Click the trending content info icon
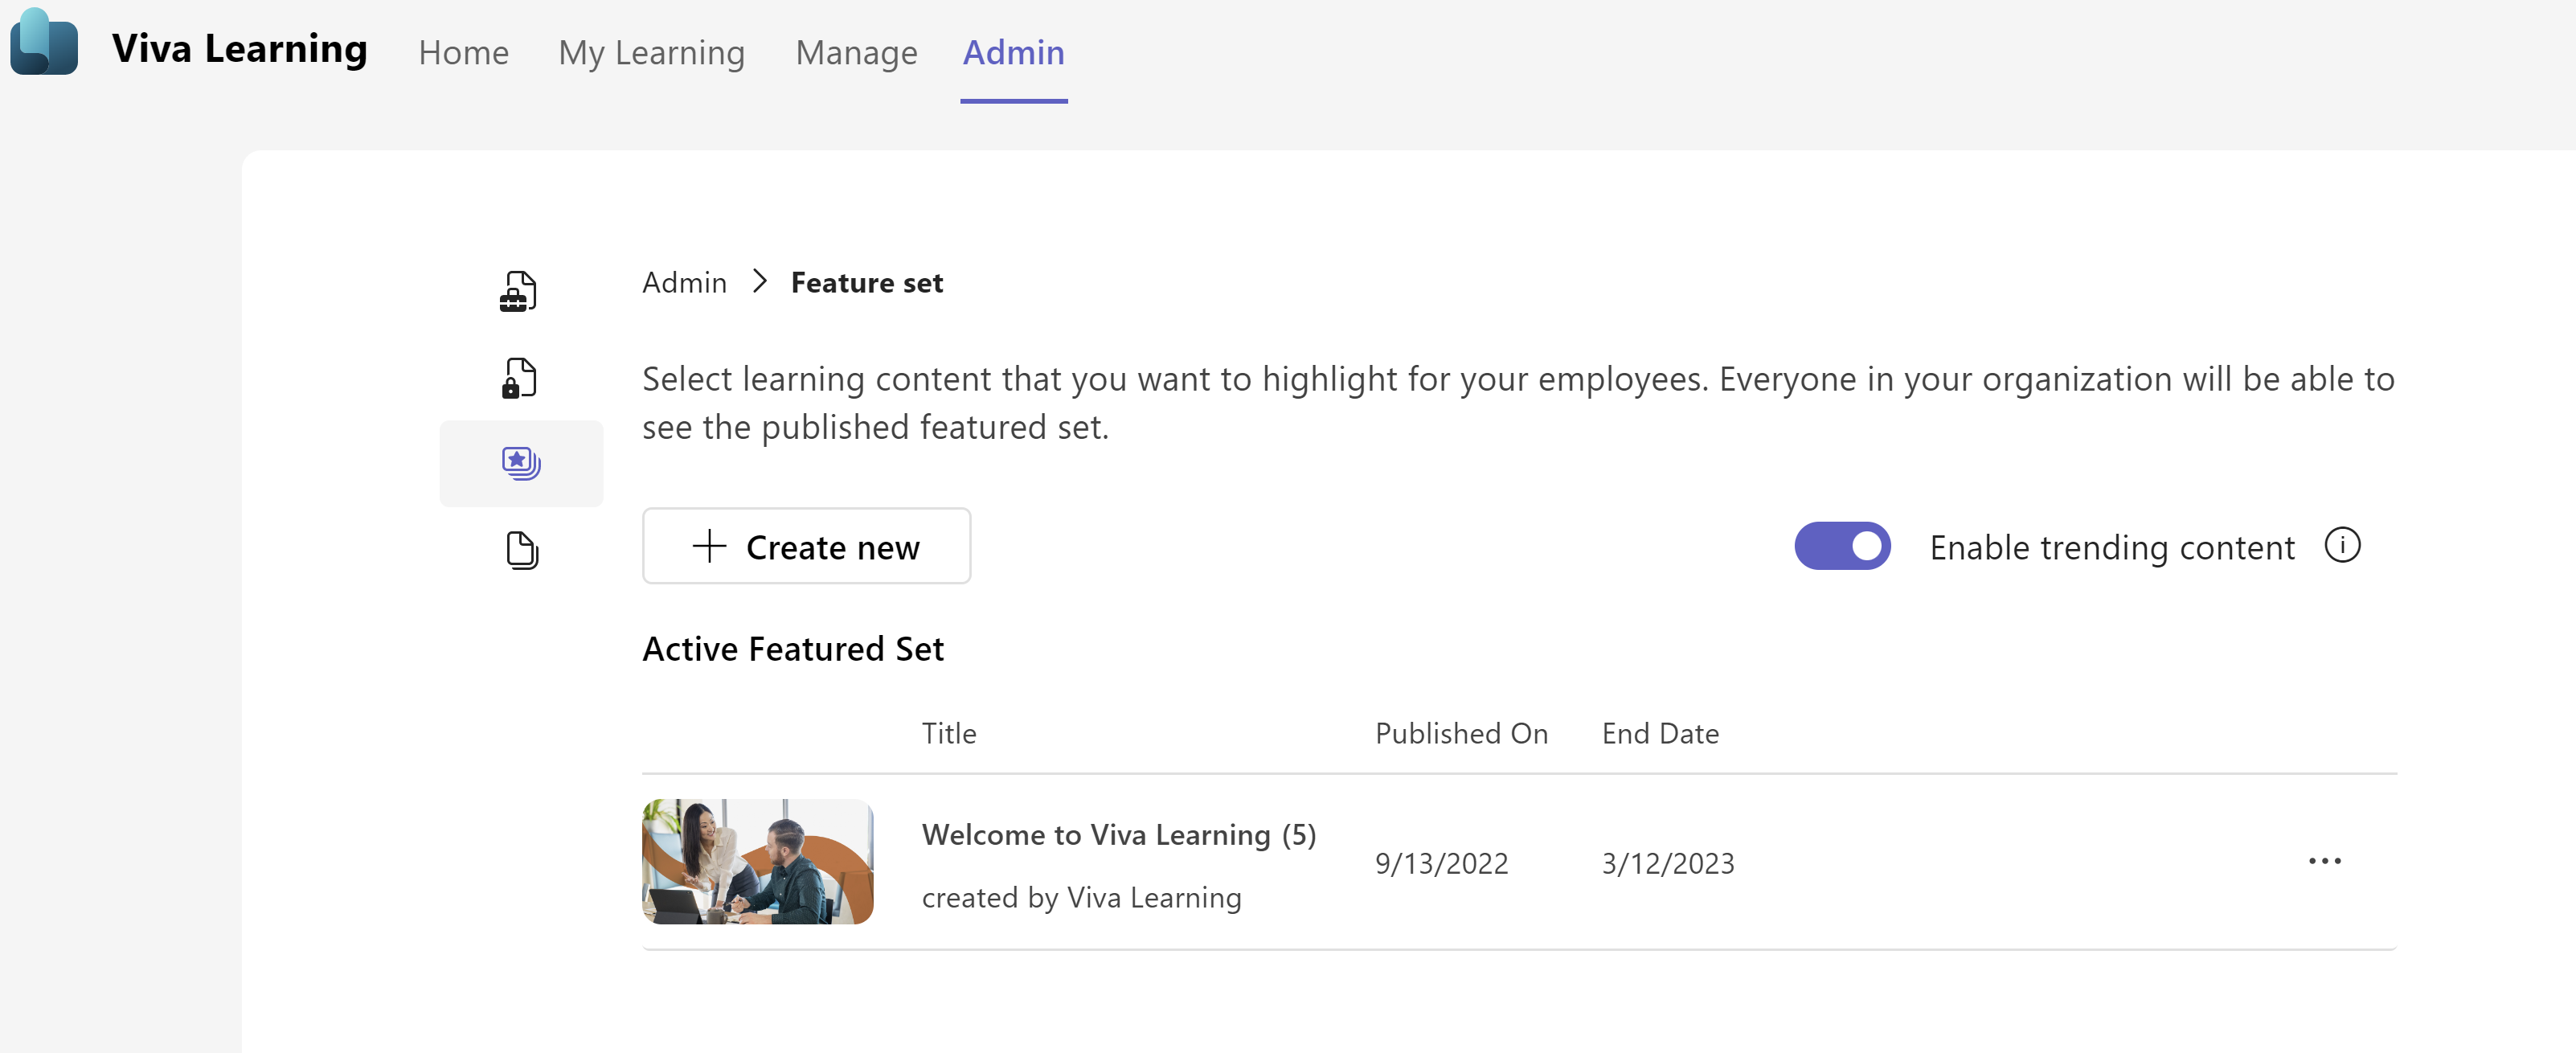2576x1053 pixels. point(2342,545)
